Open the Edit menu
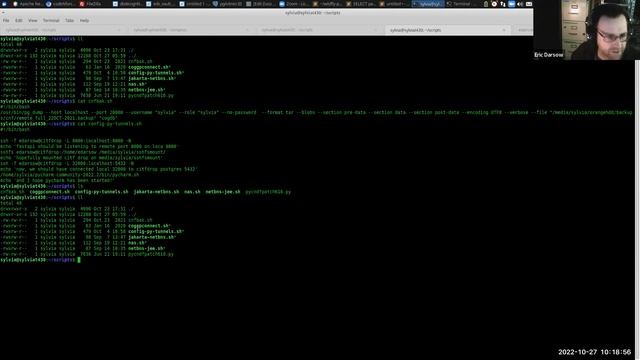The height and width of the screenshot is (360, 640). pos(19,20)
